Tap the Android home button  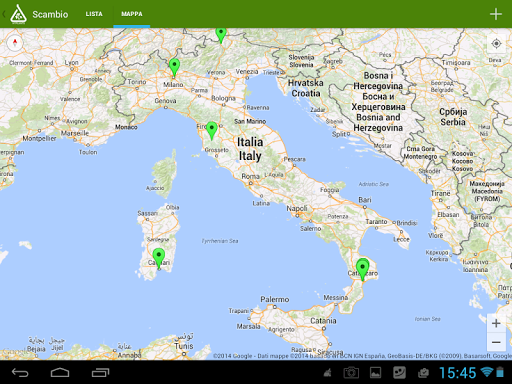(60, 372)
